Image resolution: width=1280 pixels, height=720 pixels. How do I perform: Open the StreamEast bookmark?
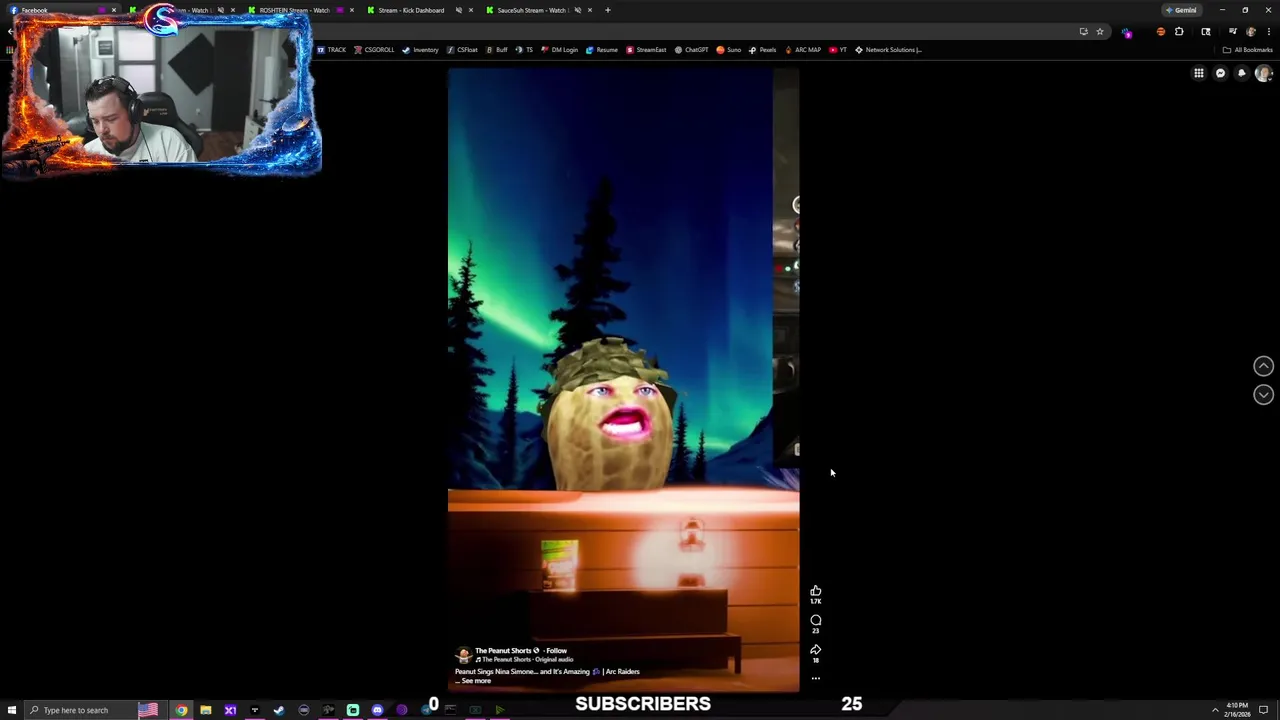pyautogui.click(x=646, y=50)
